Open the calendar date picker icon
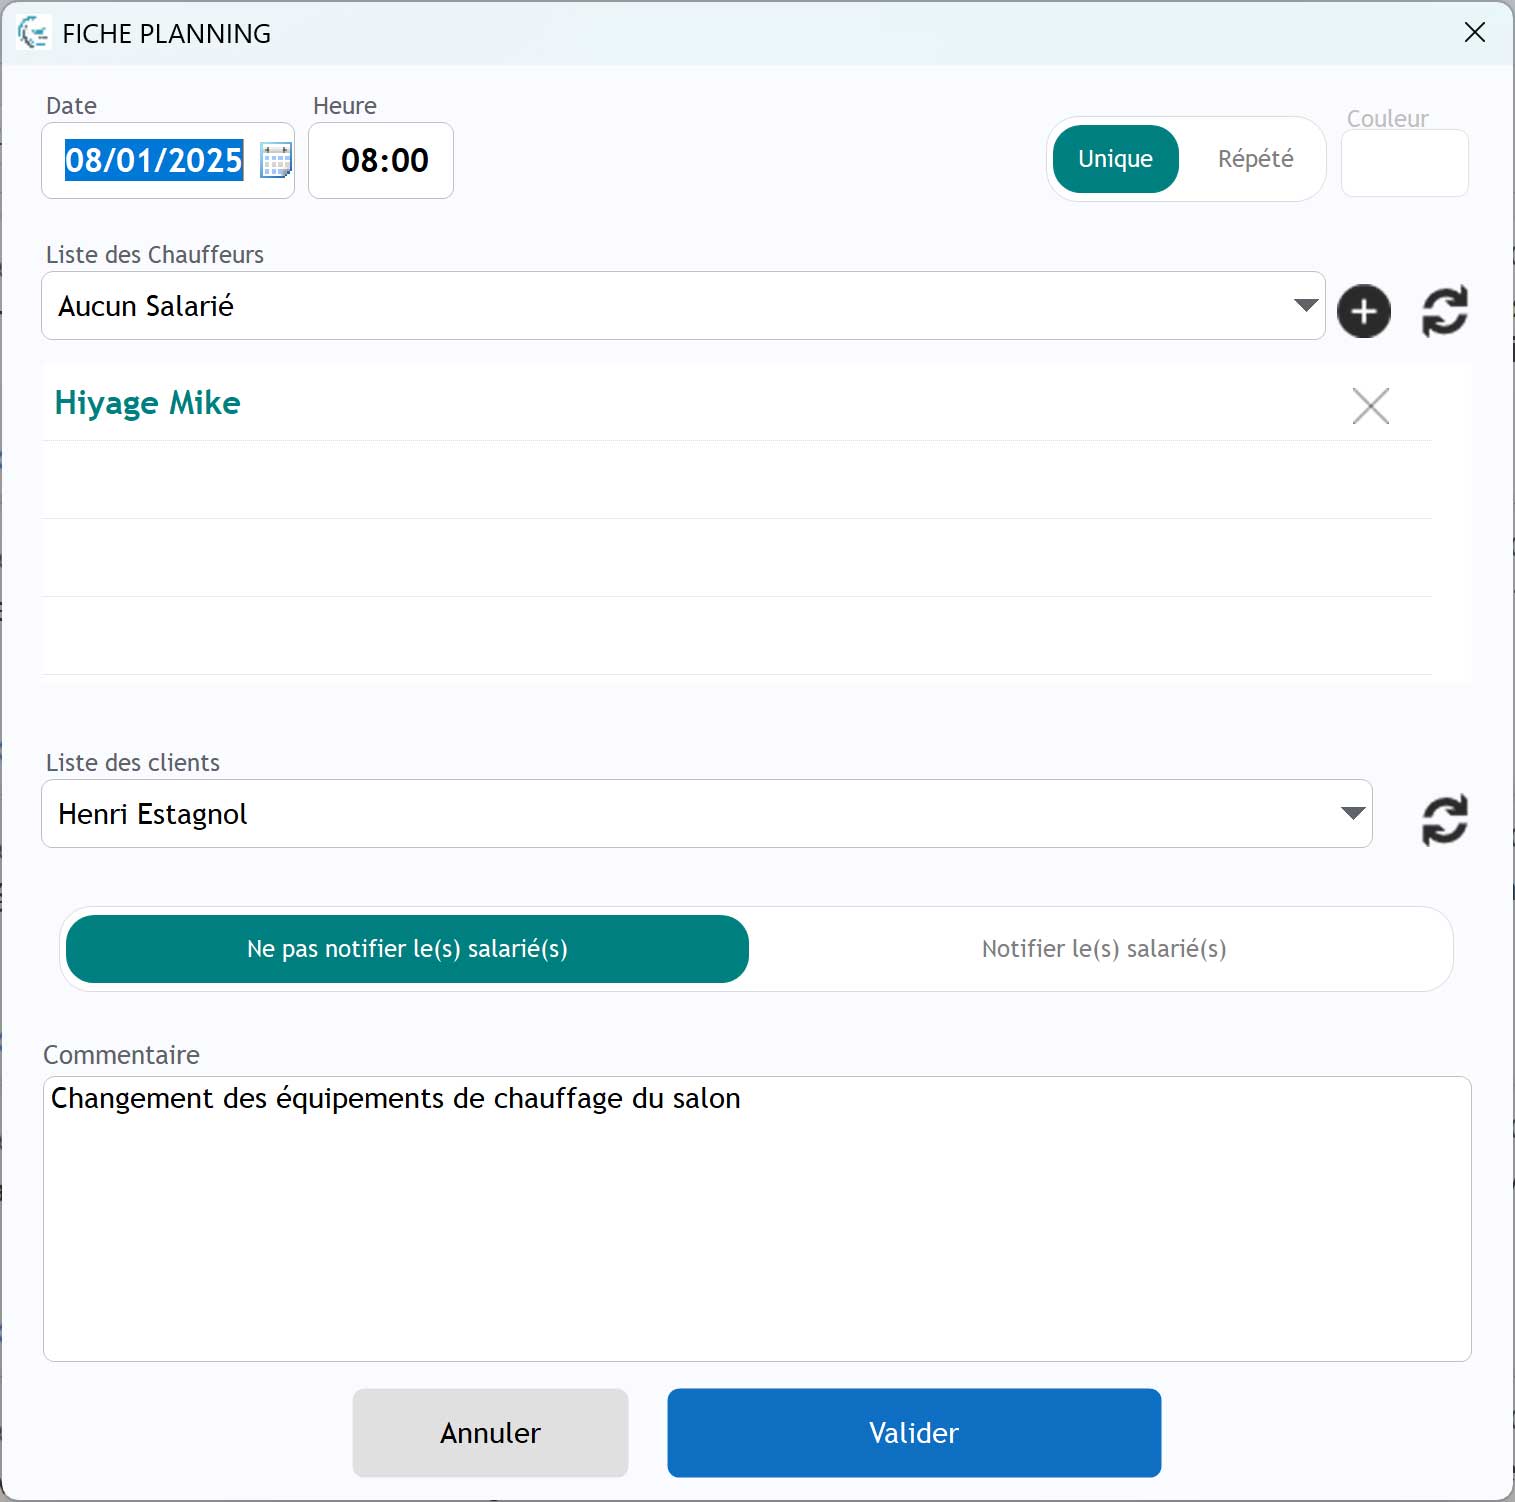This screenshot has width=1515, height=1502. coord(275,160)
